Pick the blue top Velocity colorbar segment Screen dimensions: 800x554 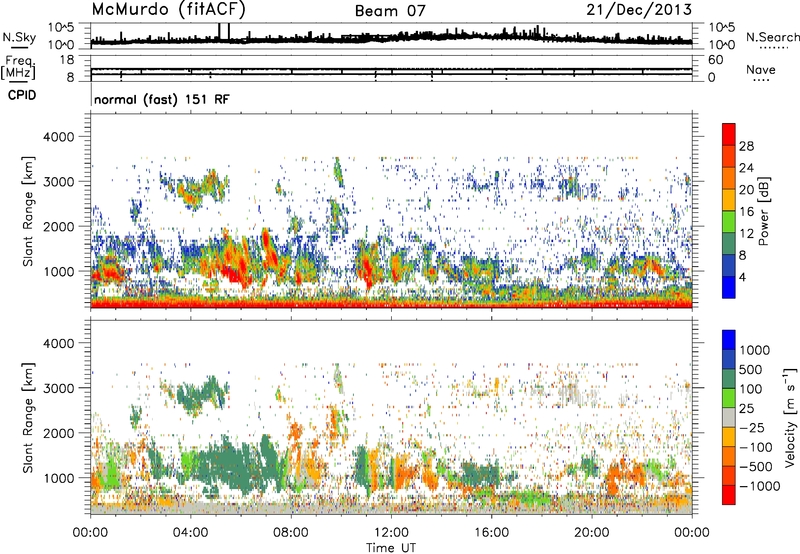pyautogui.click(x=729, y=340)
